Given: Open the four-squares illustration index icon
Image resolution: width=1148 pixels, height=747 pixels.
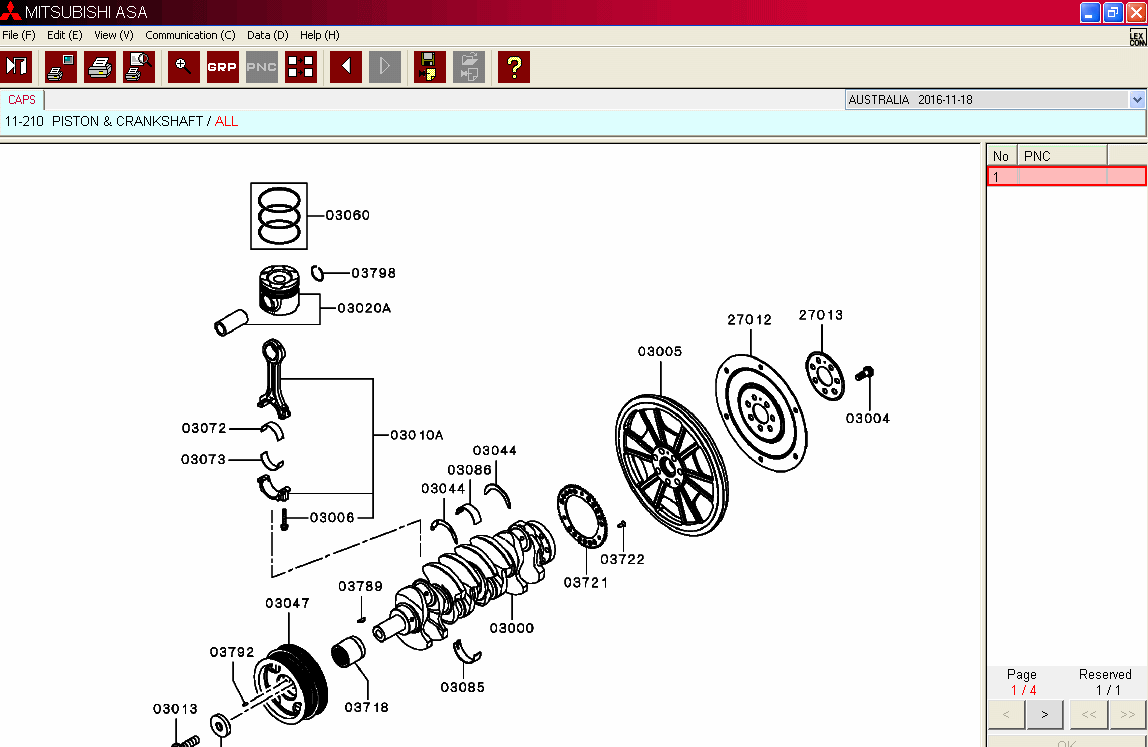Looking at the screenshot, I should (300, 67).
